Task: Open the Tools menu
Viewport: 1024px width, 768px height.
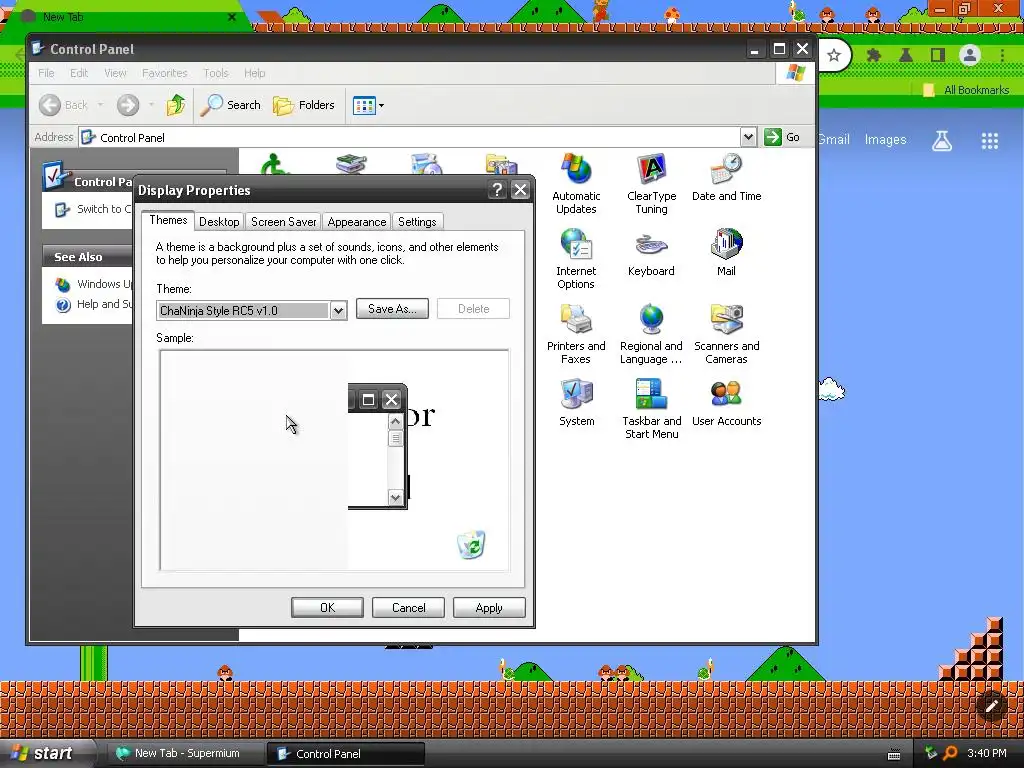Action: (x=216, y=73)
